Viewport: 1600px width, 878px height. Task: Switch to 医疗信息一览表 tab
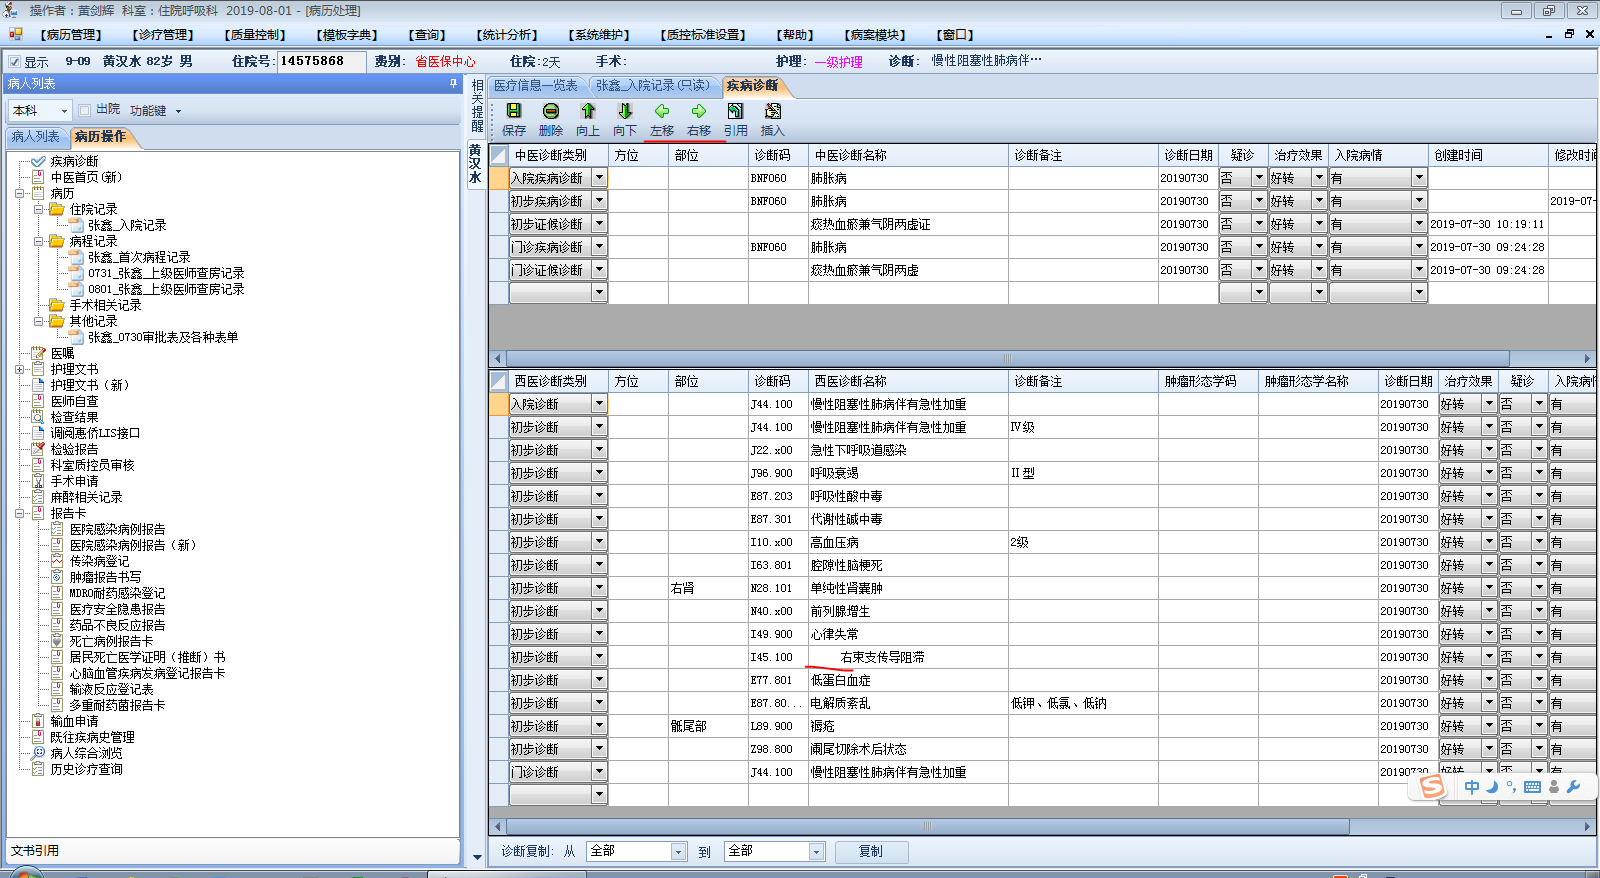pos(536,86)
